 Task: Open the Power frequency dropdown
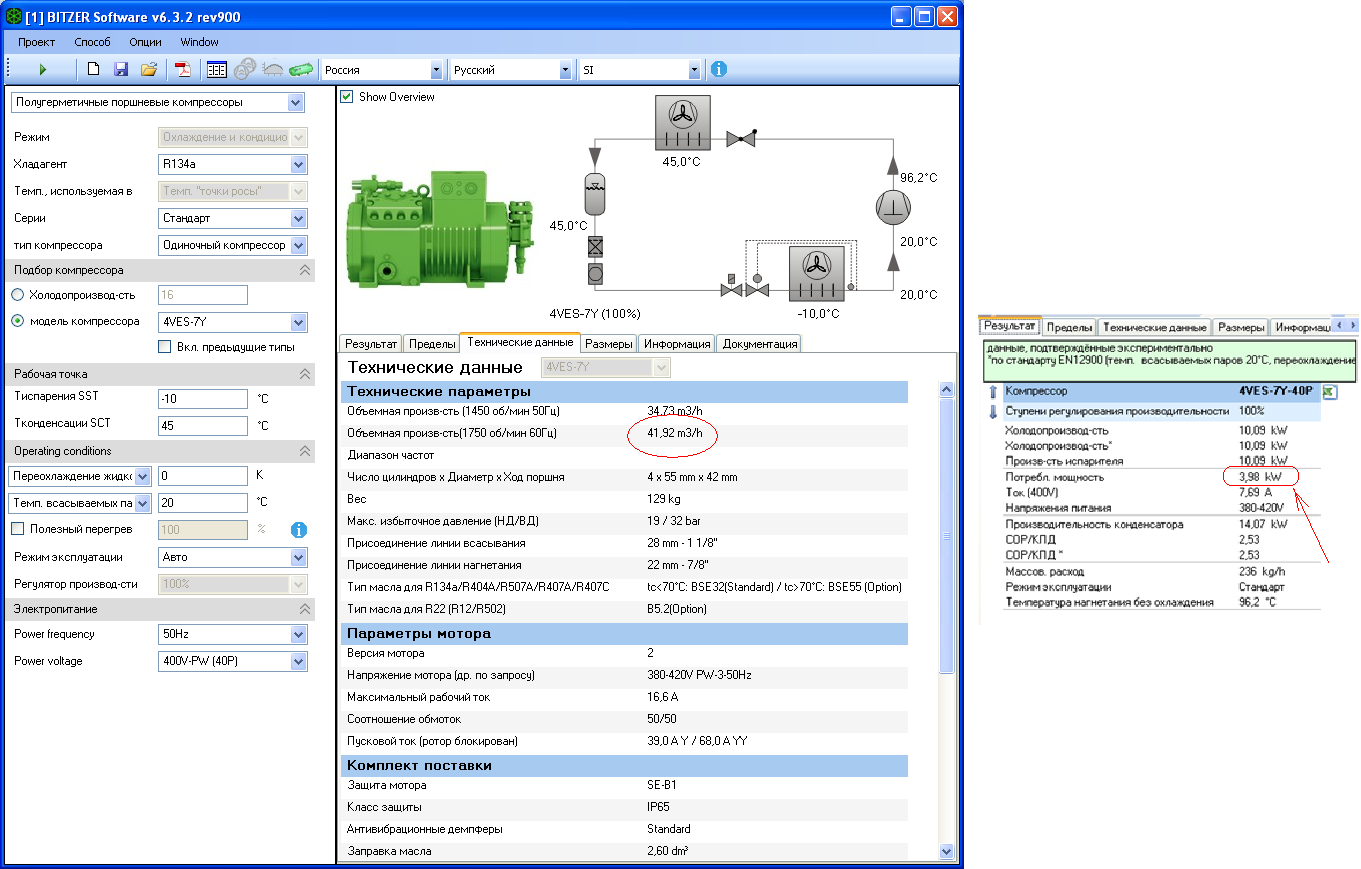click(233, 634)
